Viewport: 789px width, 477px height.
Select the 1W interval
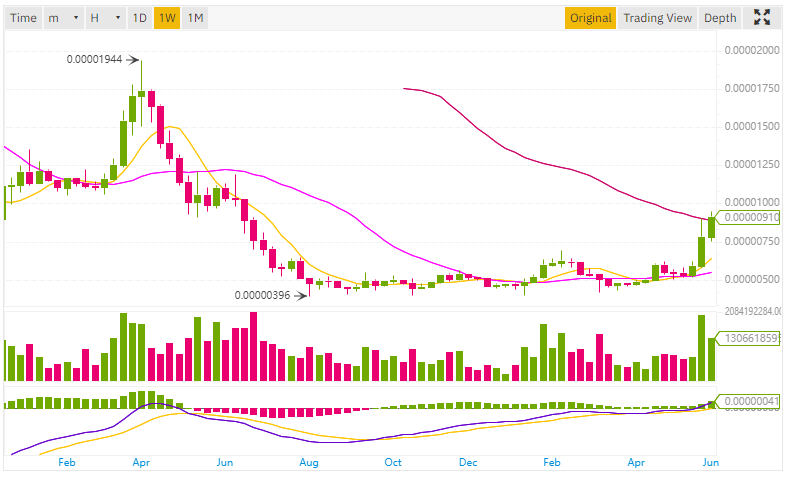tap(167, 18)
